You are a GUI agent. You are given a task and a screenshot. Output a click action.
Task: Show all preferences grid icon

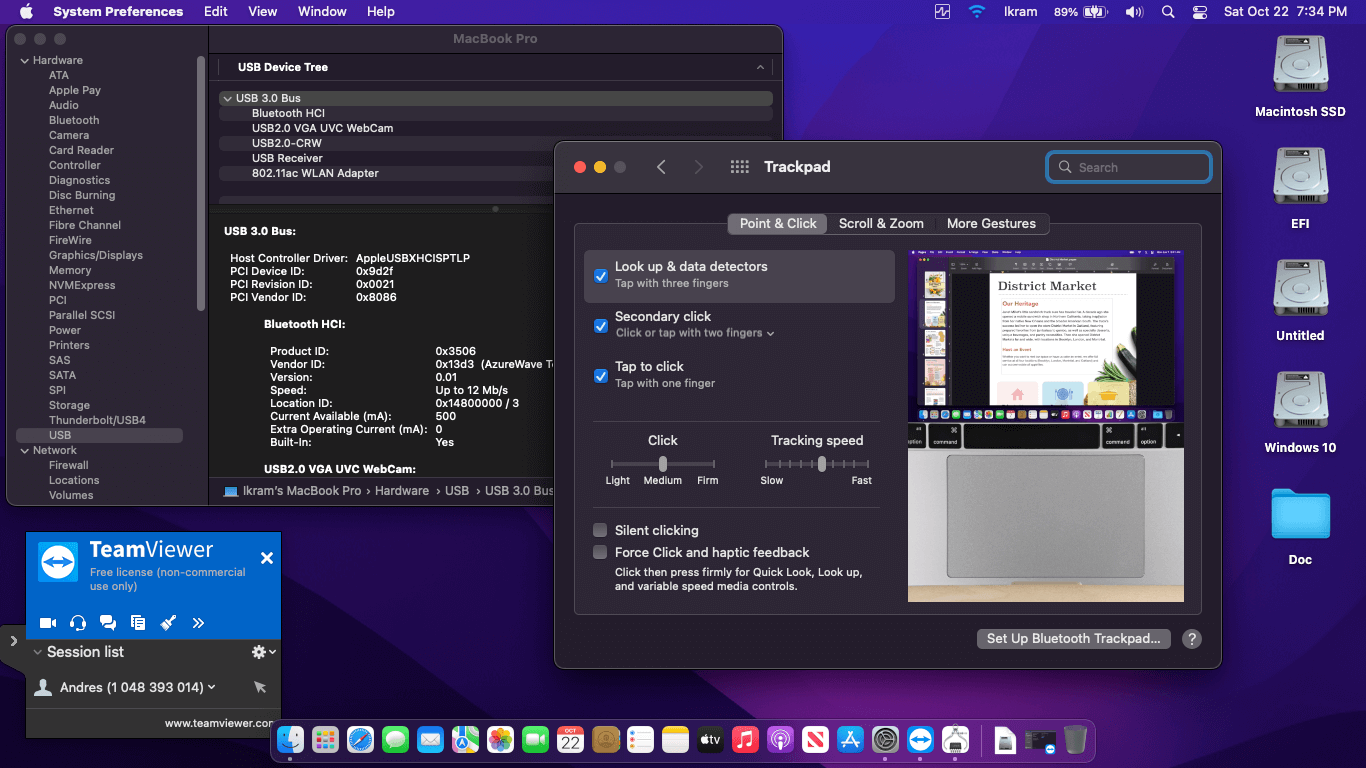tap(740, 167)
